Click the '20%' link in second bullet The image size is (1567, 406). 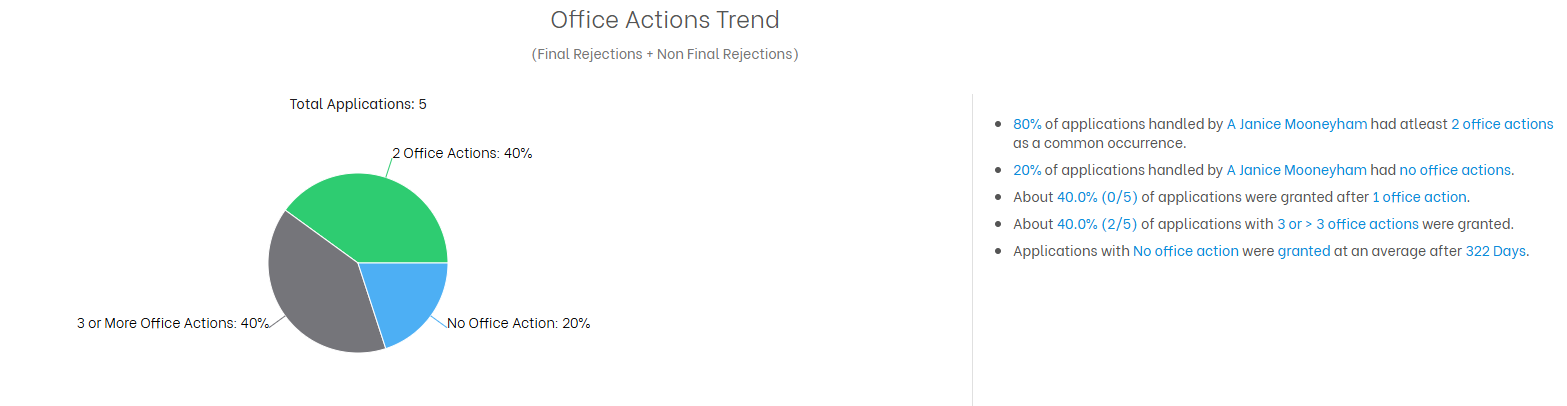pos(1027,170)
